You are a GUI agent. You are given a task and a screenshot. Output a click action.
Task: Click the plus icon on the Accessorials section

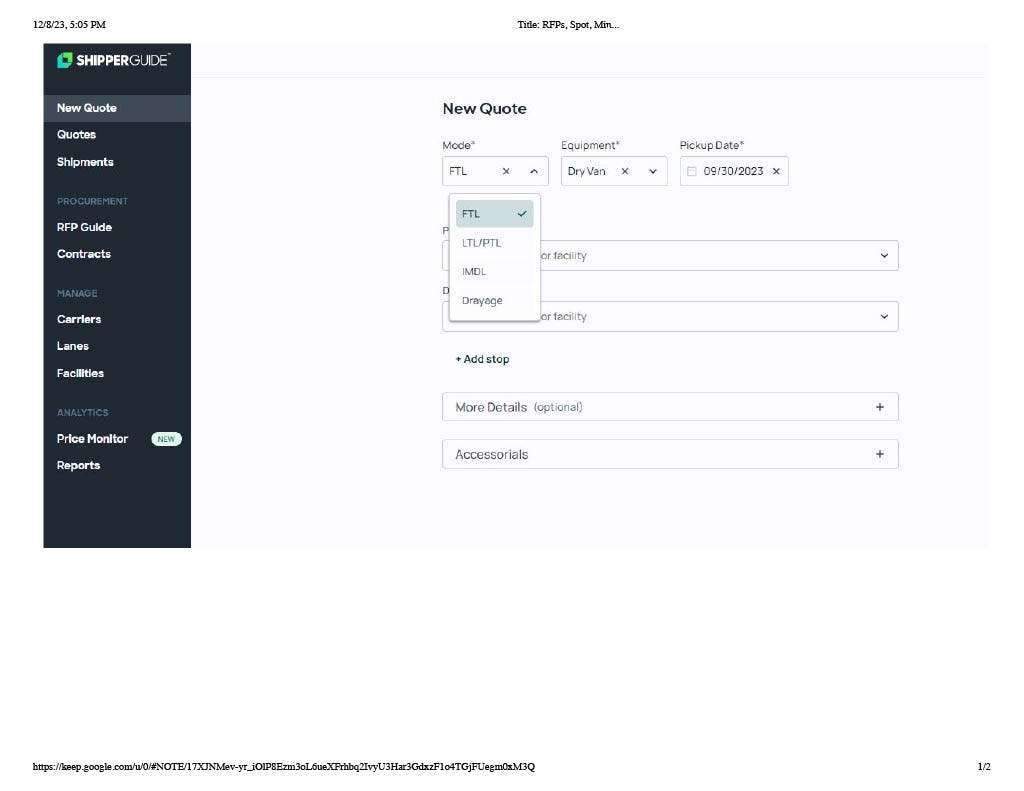pos(880,454)
